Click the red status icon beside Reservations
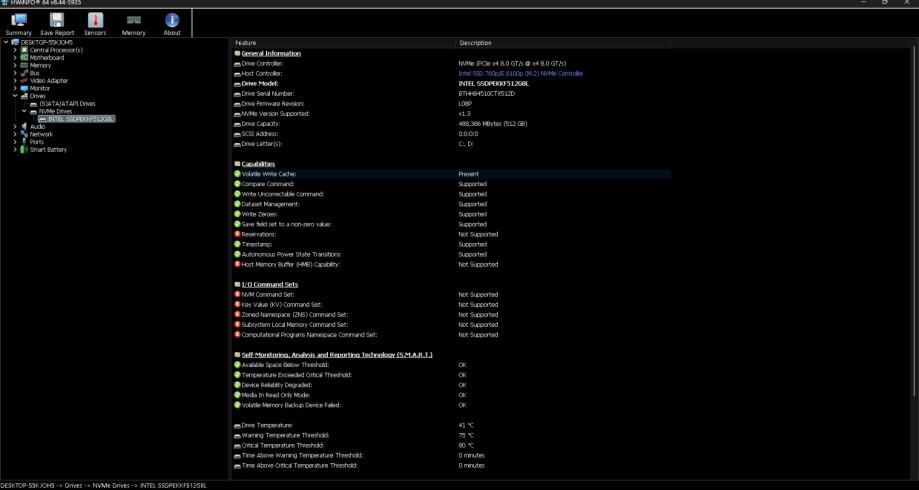Image resolution: width=919 pixels, height=490 pixels. click(x=236, y=234)
